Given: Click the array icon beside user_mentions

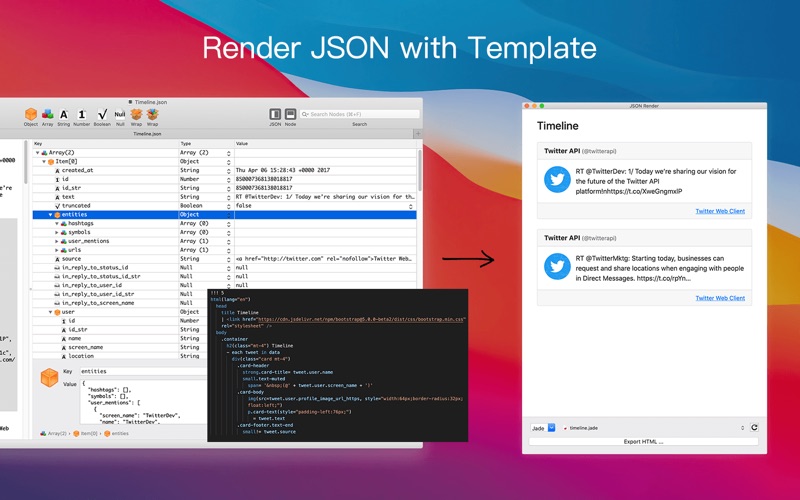Looking at the screenshot, I should 64,241.
